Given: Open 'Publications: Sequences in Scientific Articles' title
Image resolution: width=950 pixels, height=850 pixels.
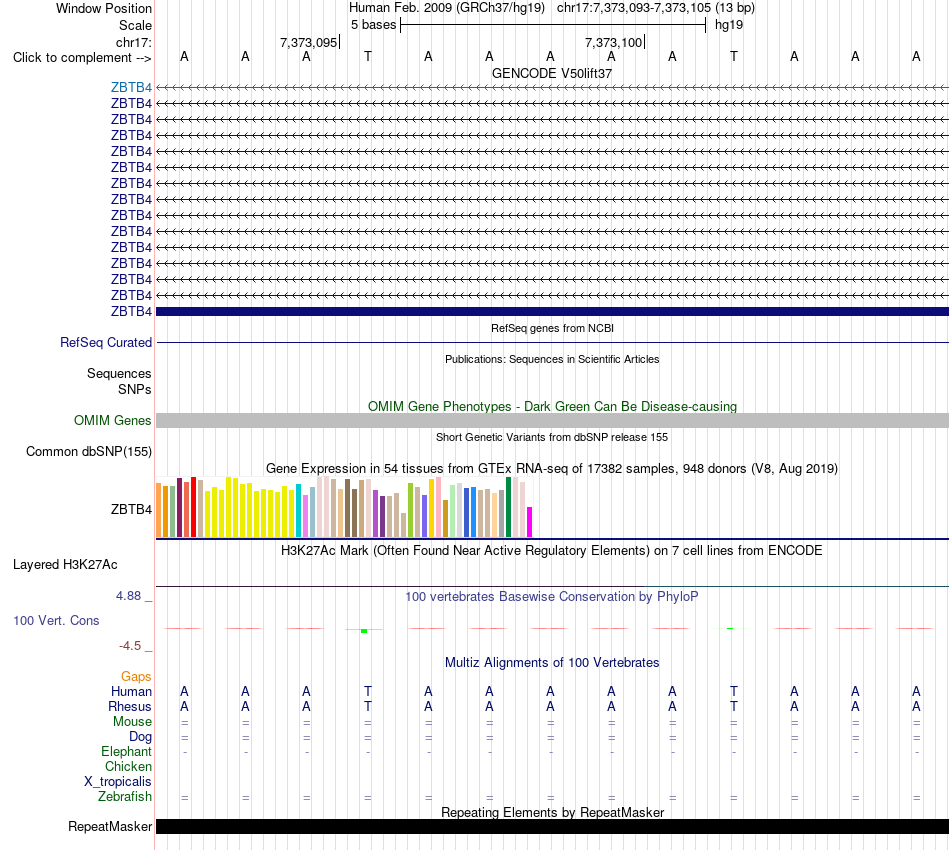Looking at the screenshot, I should point(552,359).
